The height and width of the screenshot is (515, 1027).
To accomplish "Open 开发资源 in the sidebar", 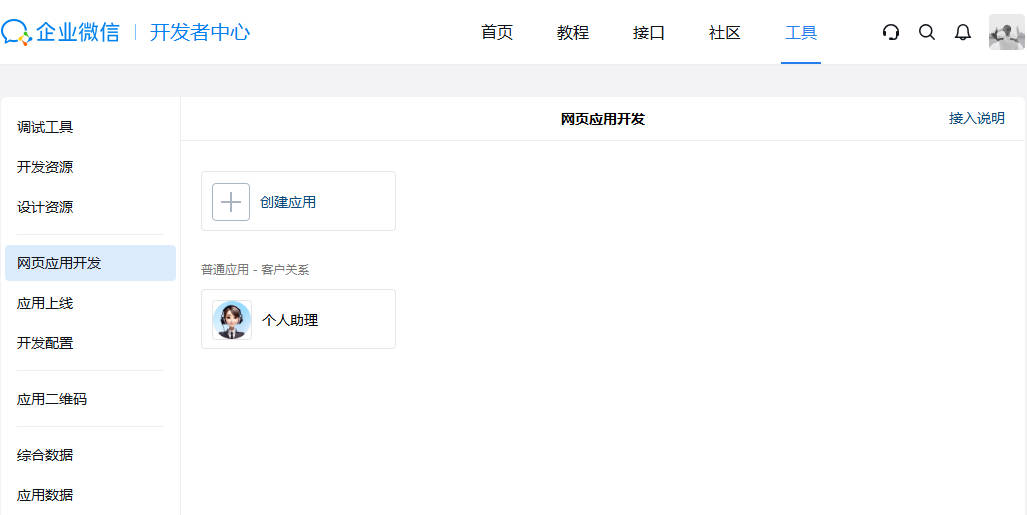I will 45,167.
